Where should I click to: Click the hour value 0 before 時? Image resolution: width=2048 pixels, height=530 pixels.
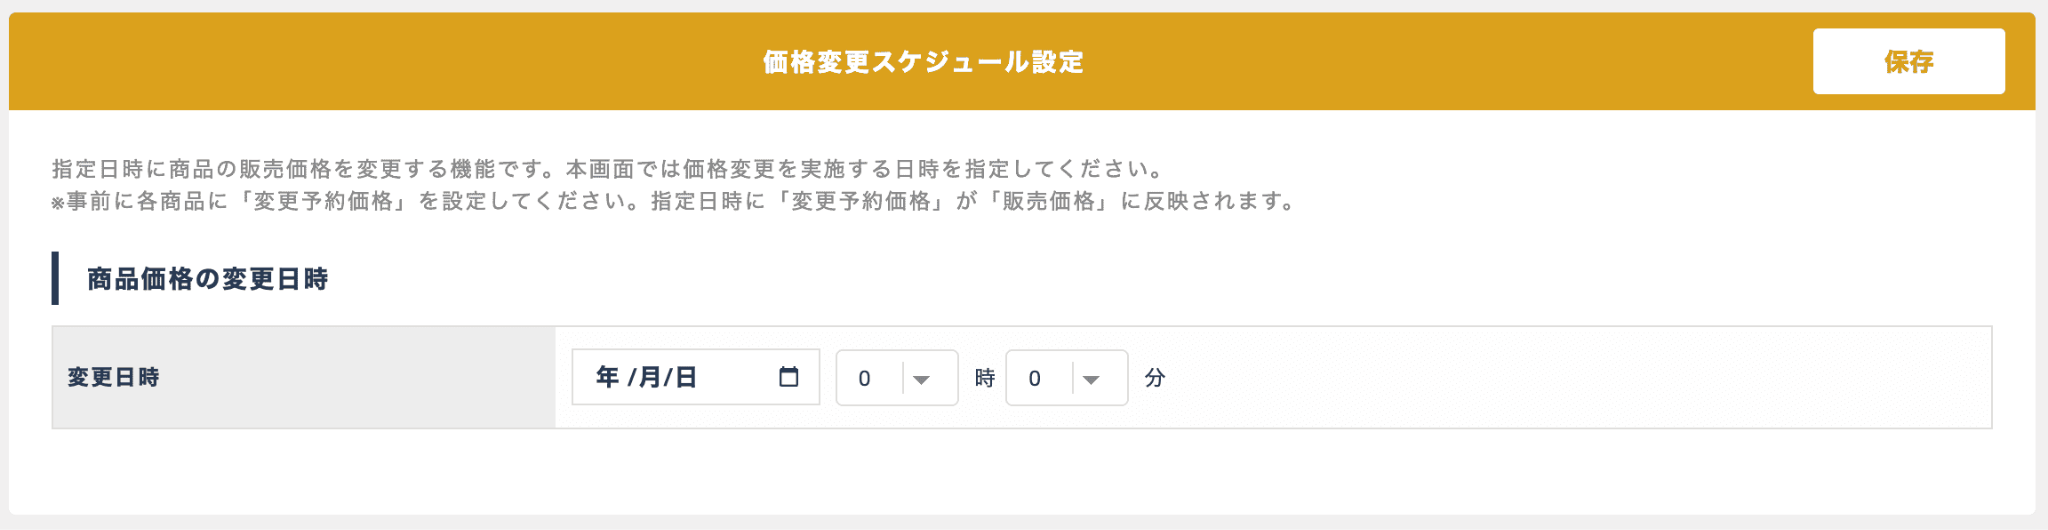tap(865, 379)
